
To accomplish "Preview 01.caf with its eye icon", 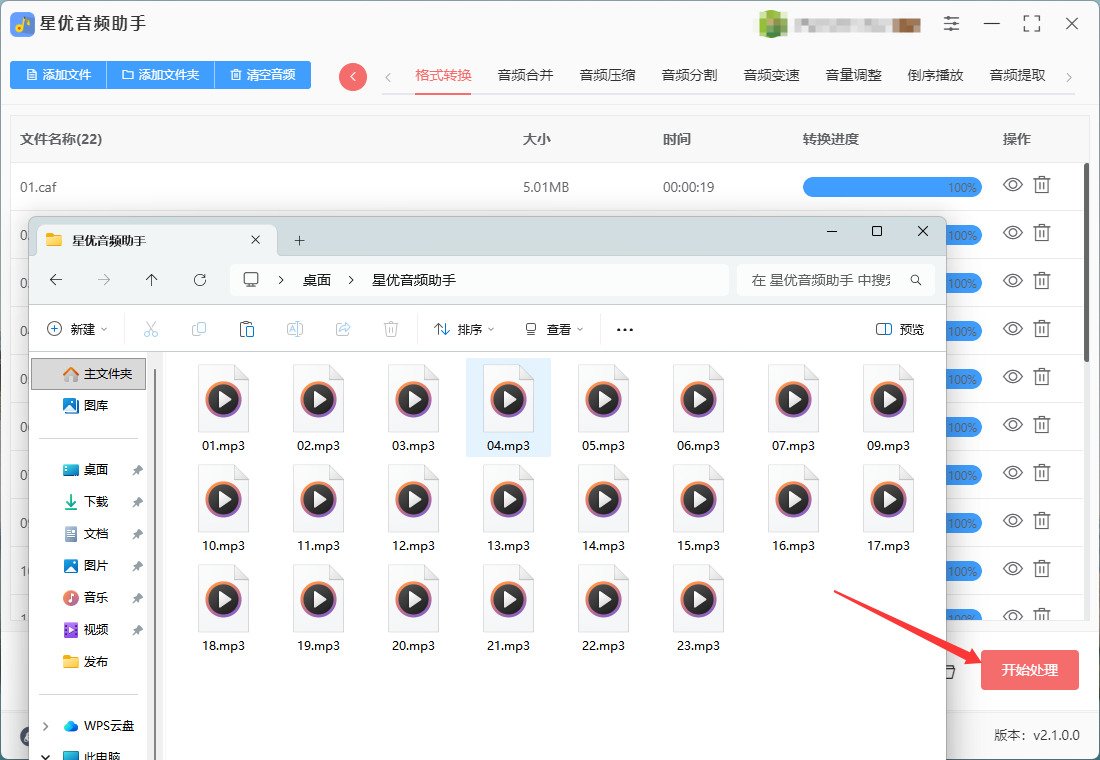I will pos(1012,185).
